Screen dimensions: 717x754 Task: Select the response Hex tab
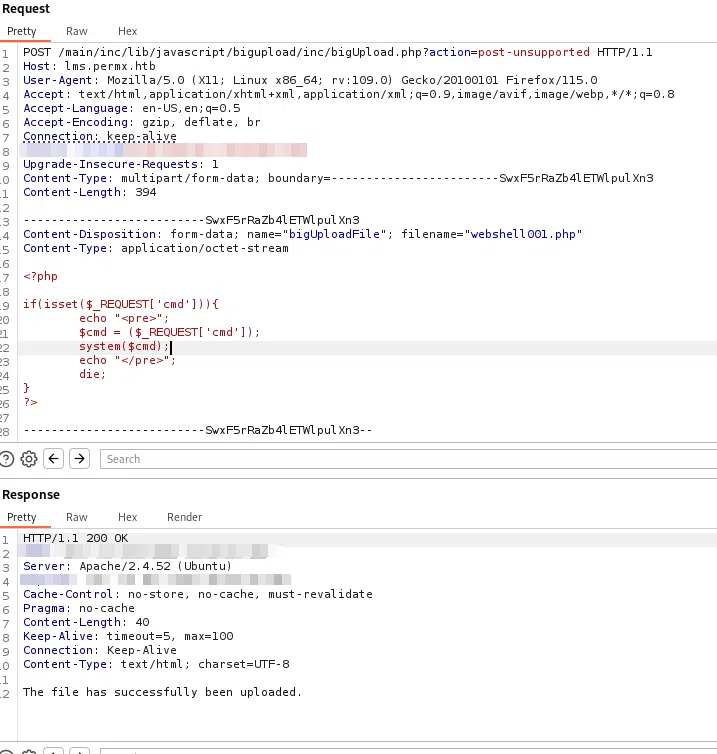tap(127, 517)
